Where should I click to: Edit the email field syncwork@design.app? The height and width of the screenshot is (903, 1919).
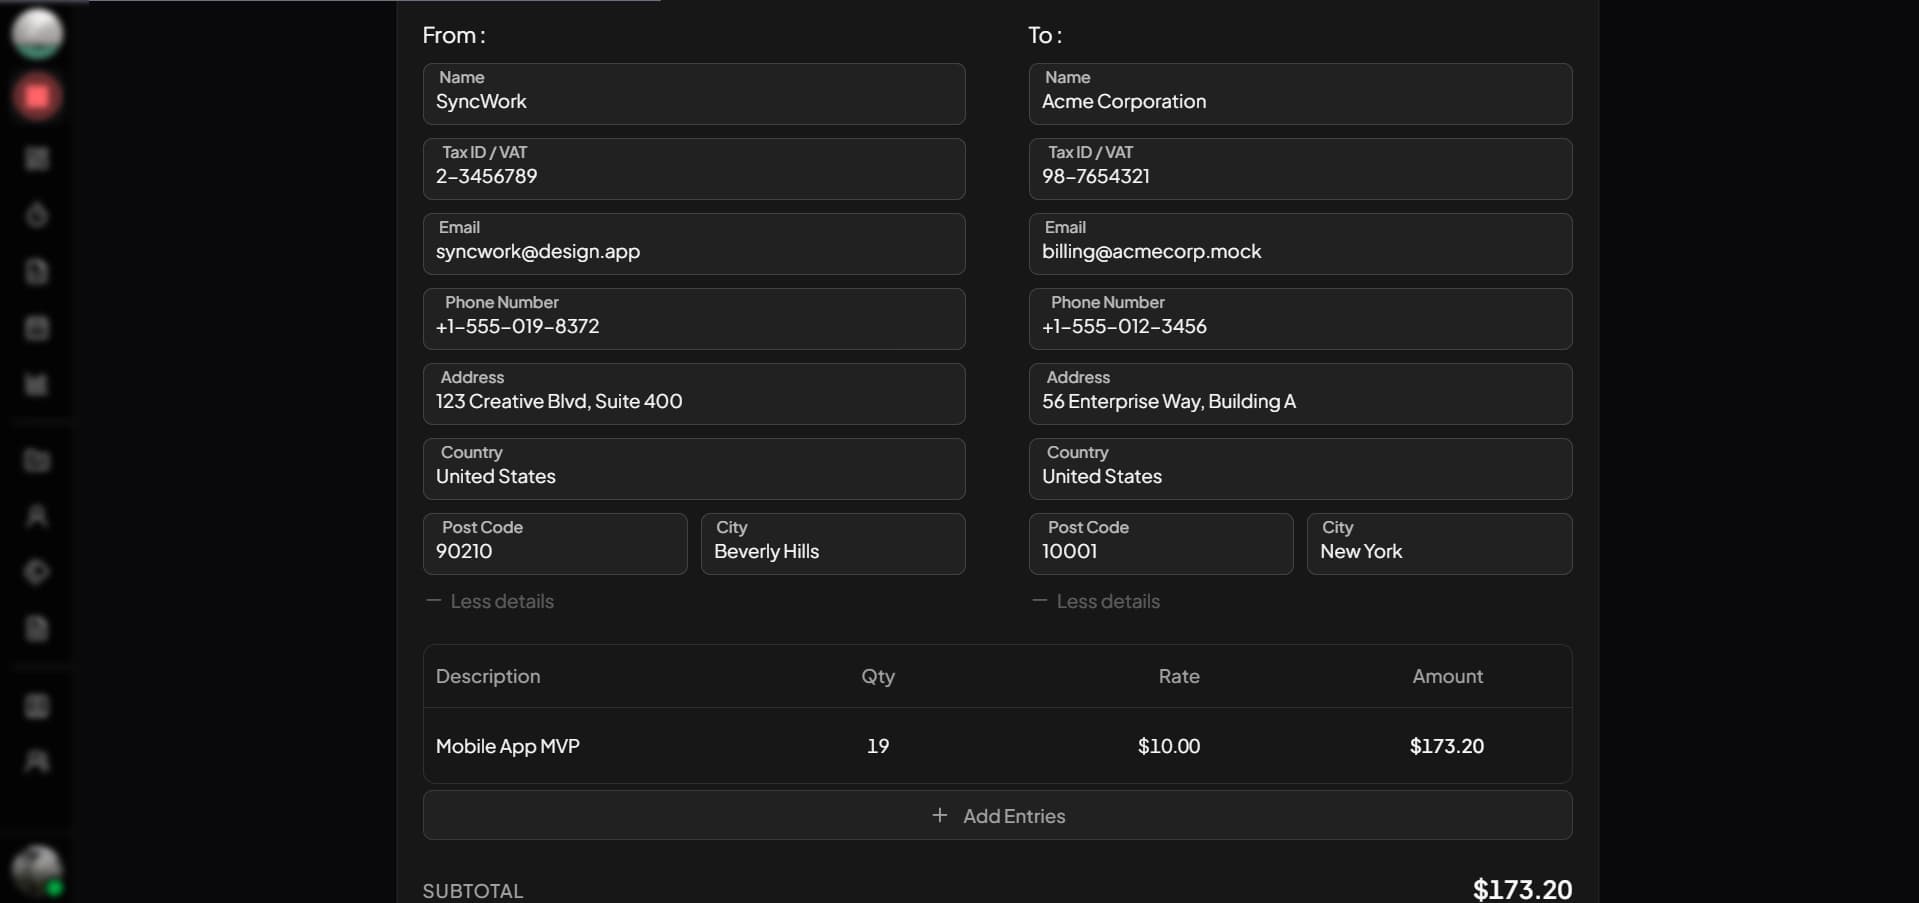694,244
